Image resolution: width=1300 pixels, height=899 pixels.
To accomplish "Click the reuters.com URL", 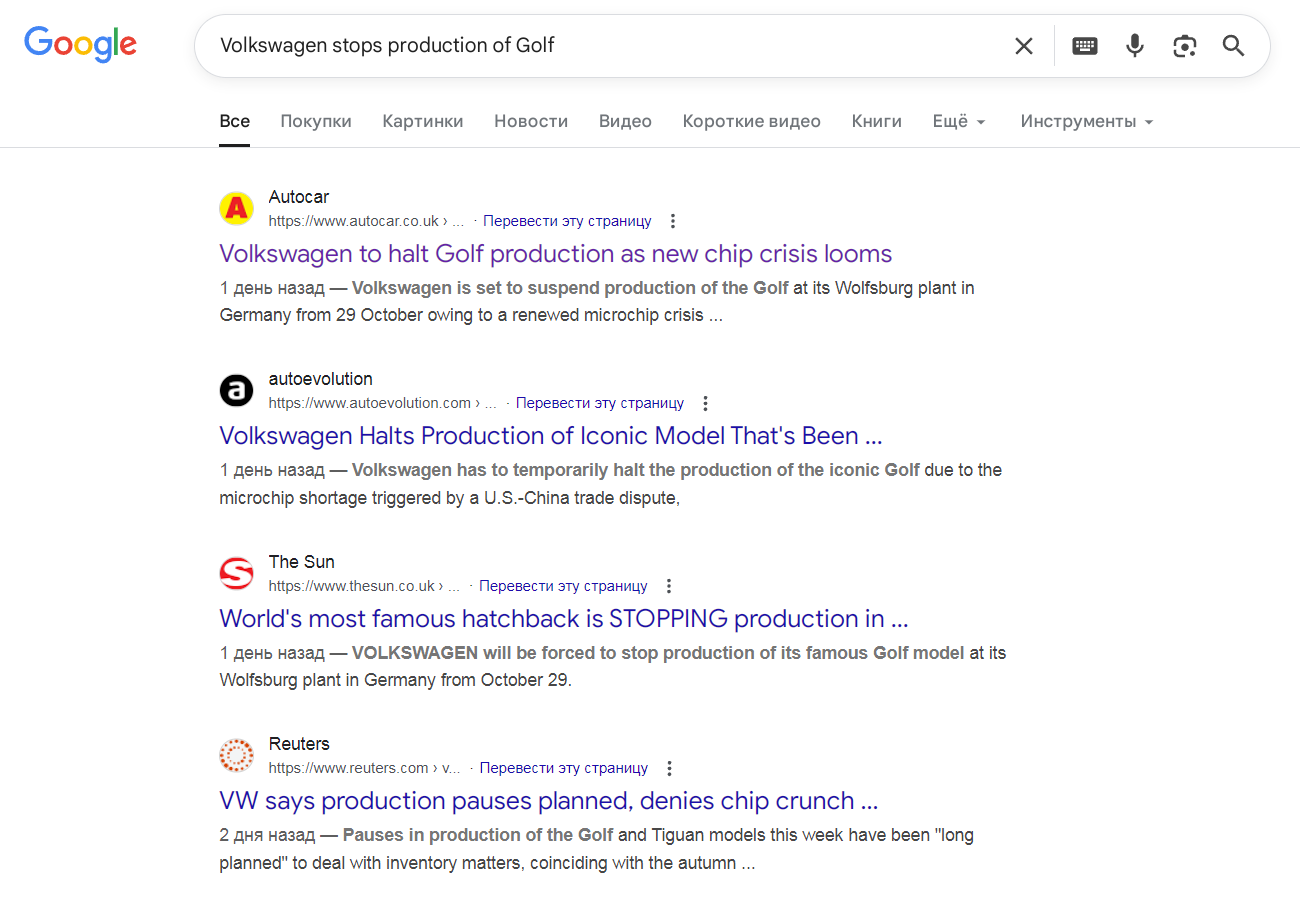I will tap(364, 768).
